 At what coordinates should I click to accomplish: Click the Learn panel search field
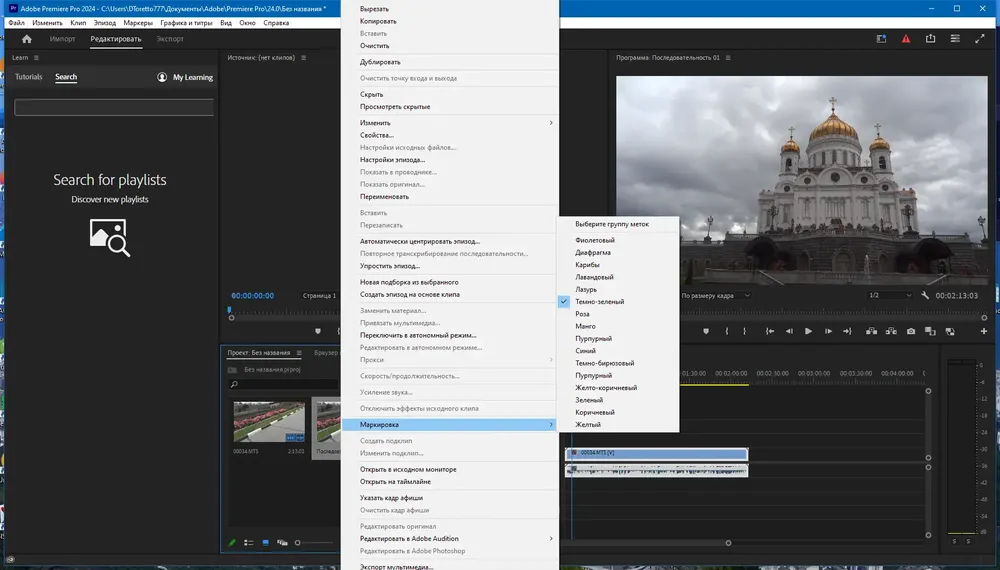[x=114, y=107]
